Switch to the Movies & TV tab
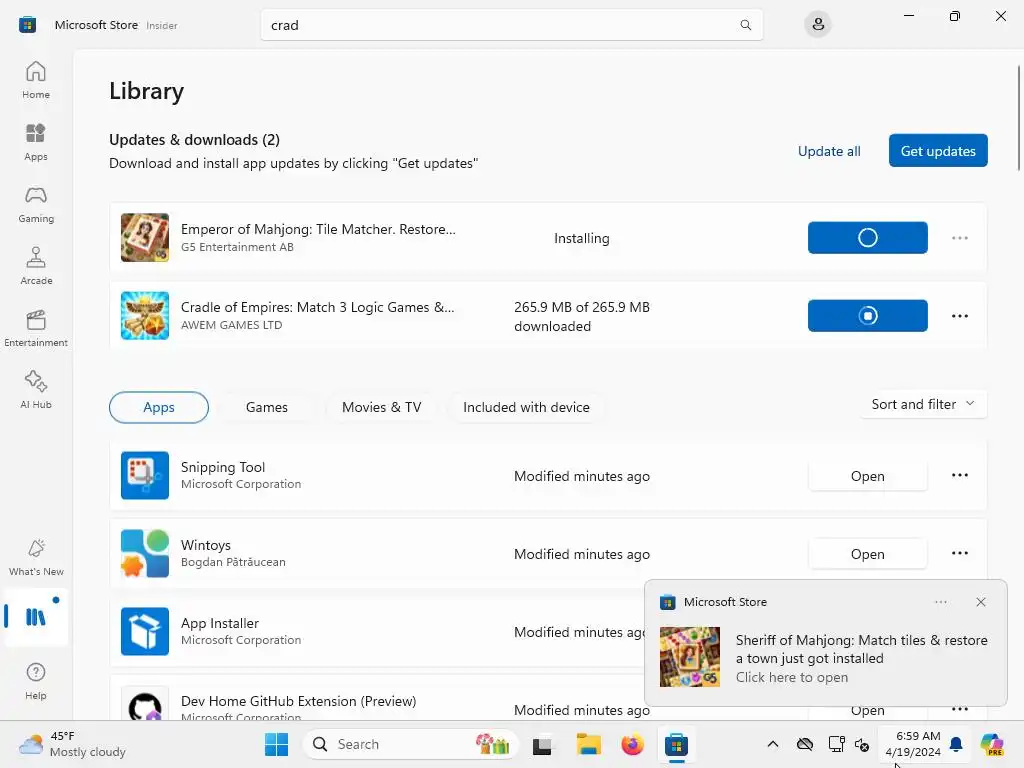The image size is (1024, 768). pyautogui.click(x=381, y=408)
